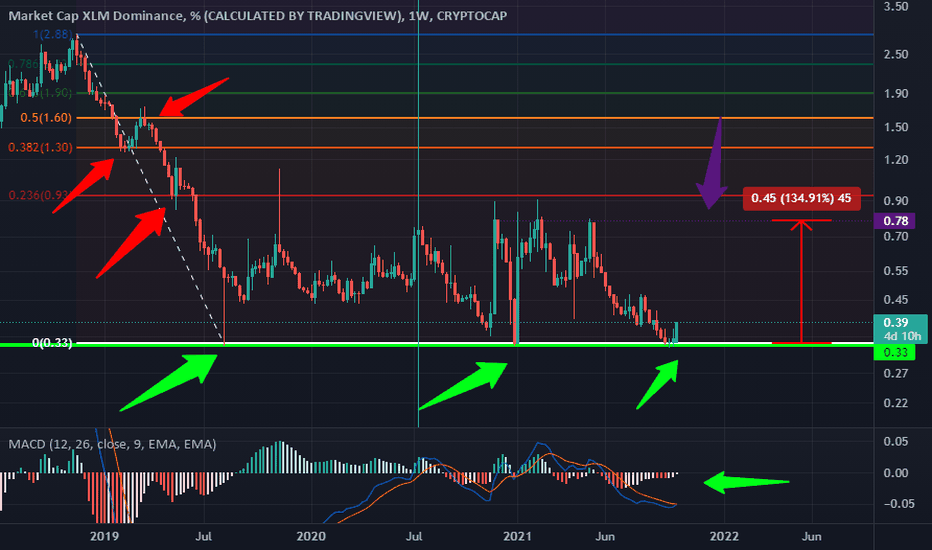
Task: Click the 2021 label on time axis
Action: click(x=517, y=536)
